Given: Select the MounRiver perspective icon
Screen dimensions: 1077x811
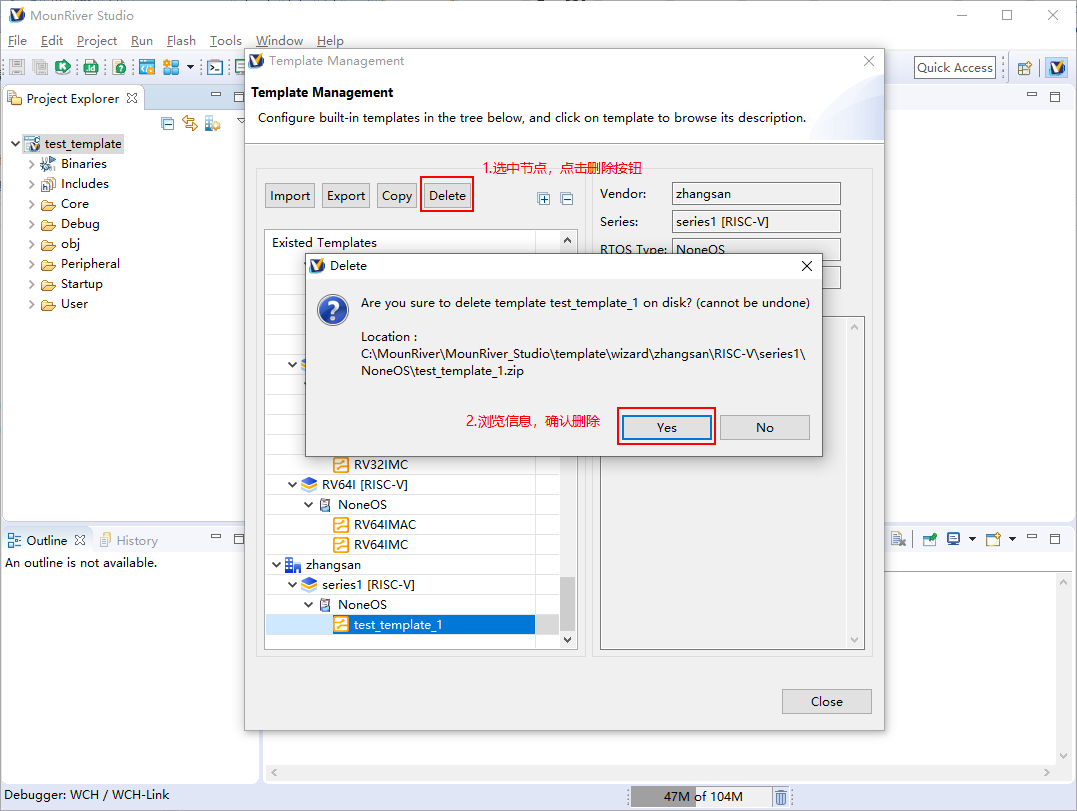Looking at the screenshot, I should [1057, 68].
